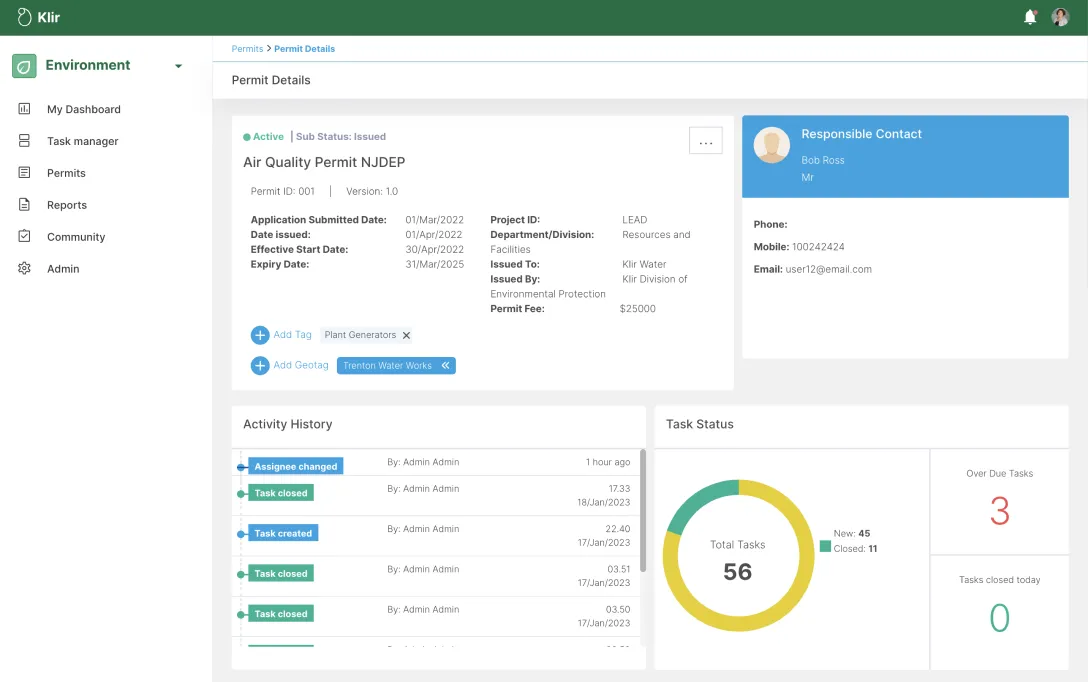
Task: Click the Klir logo icon
Action: (x=25, y=17)
